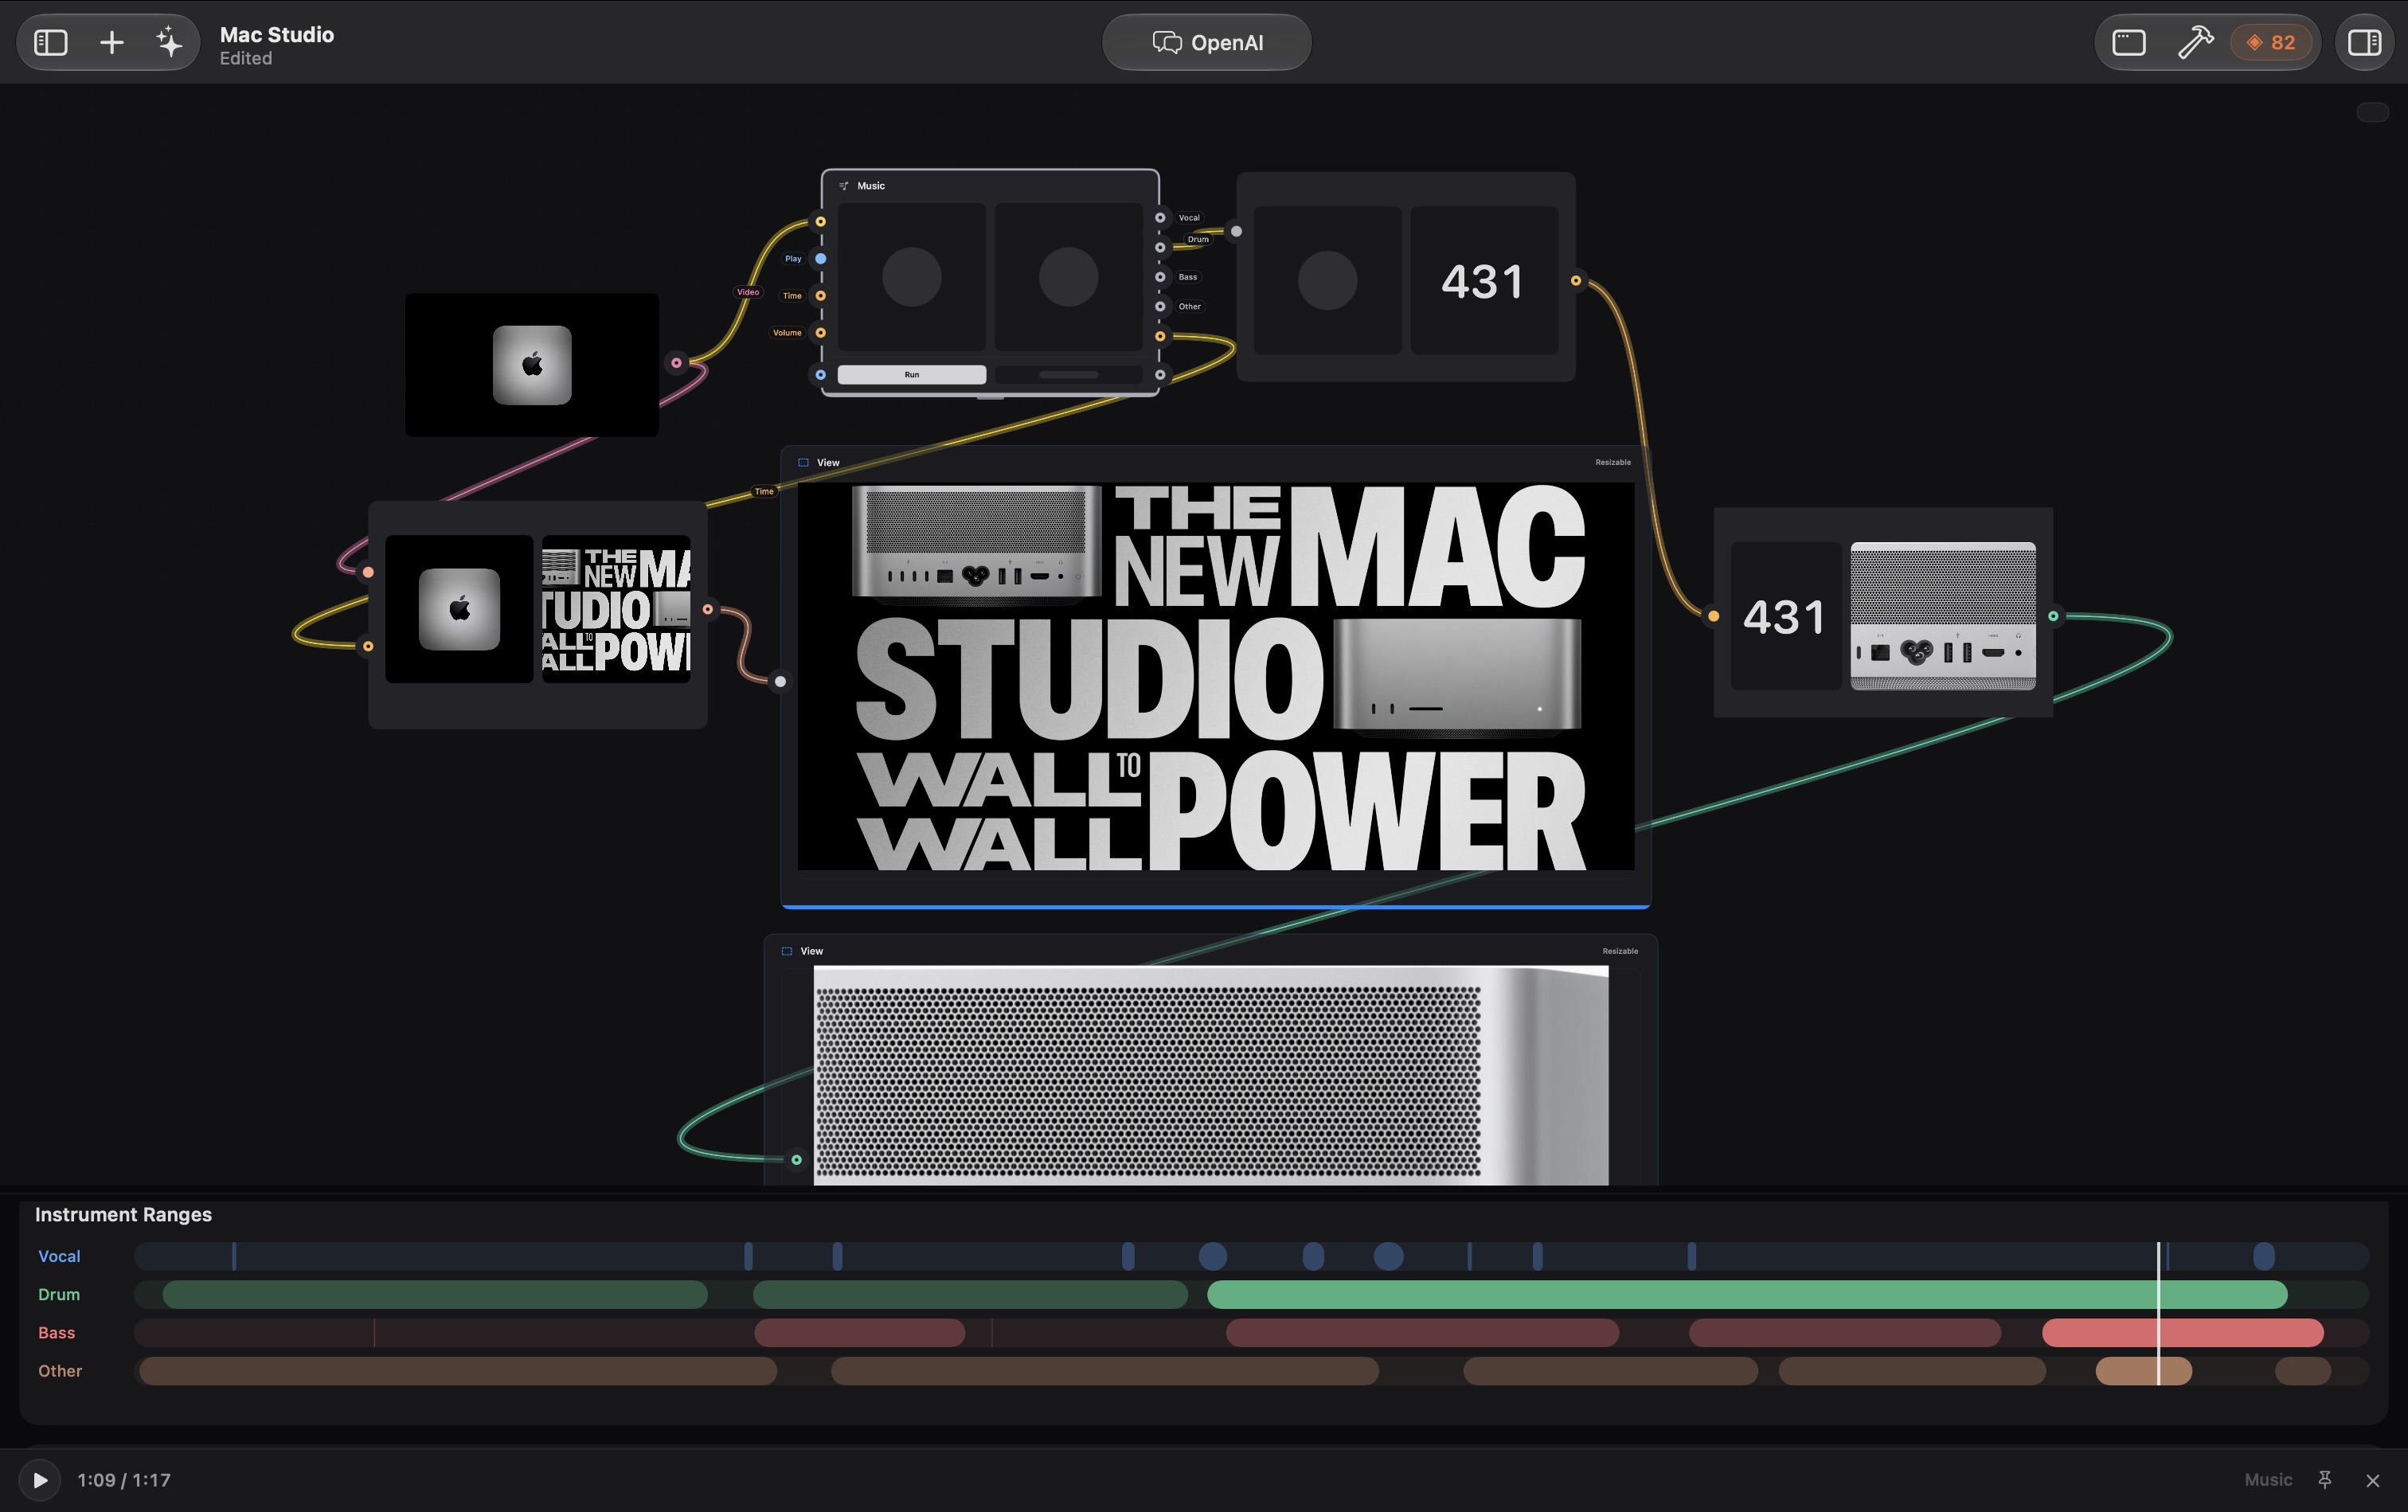Toggle the left sidebar panel icon
The height and width of the screenshot is (1512, 2408).
(x=51, y=42)
